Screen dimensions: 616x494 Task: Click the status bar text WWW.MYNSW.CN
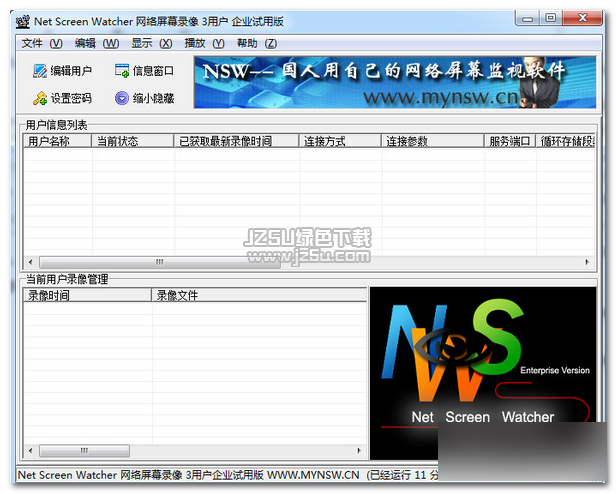(313, 475)
